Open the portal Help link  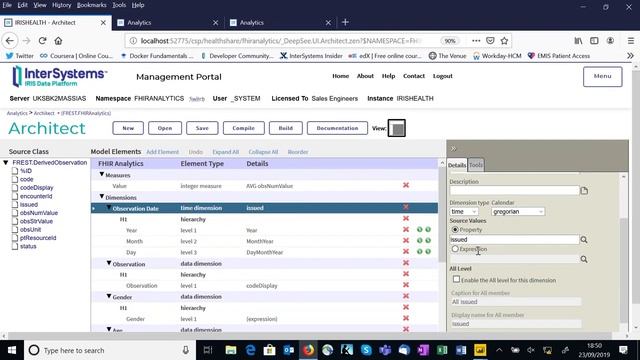coord(388,76)
